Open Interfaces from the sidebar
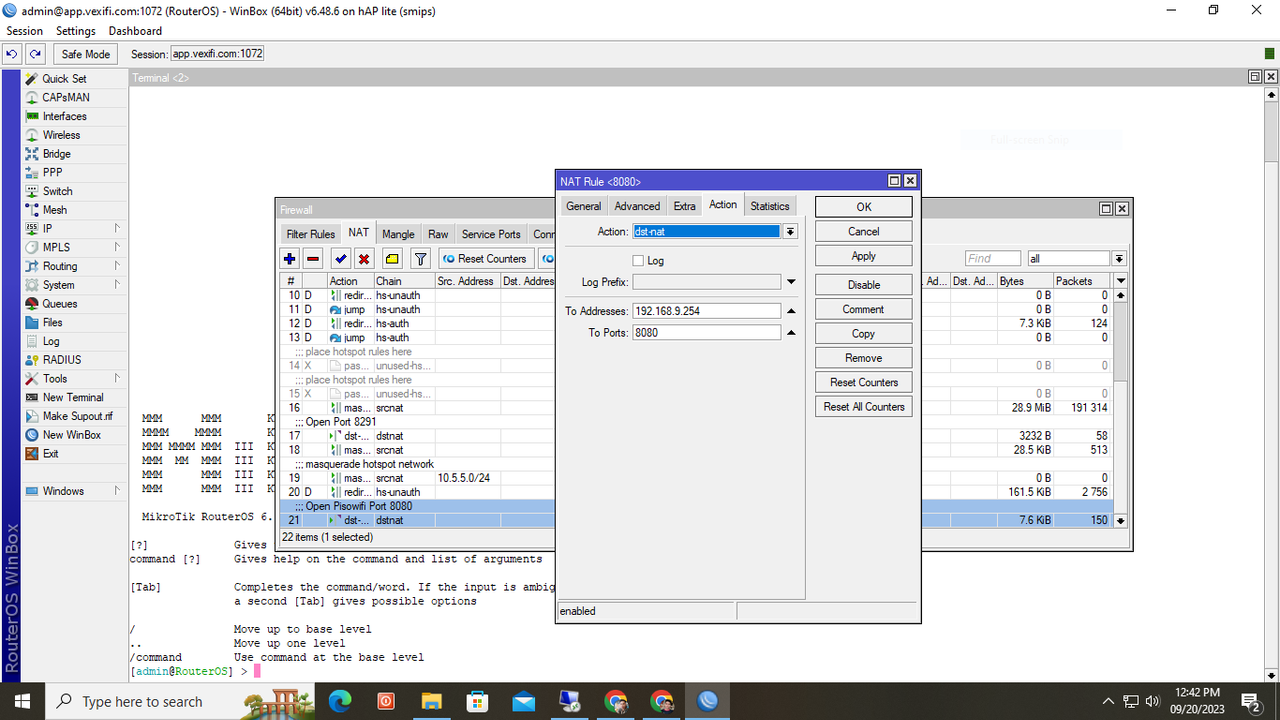1280x720 pixels. tap(64, 116)
